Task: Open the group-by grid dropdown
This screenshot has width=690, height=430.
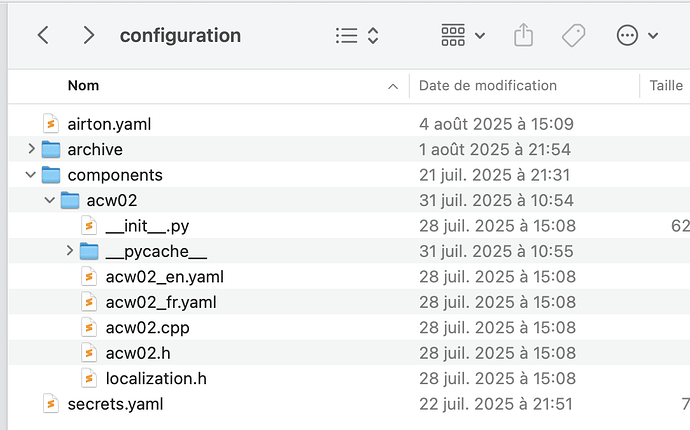Action: point(463,36)
